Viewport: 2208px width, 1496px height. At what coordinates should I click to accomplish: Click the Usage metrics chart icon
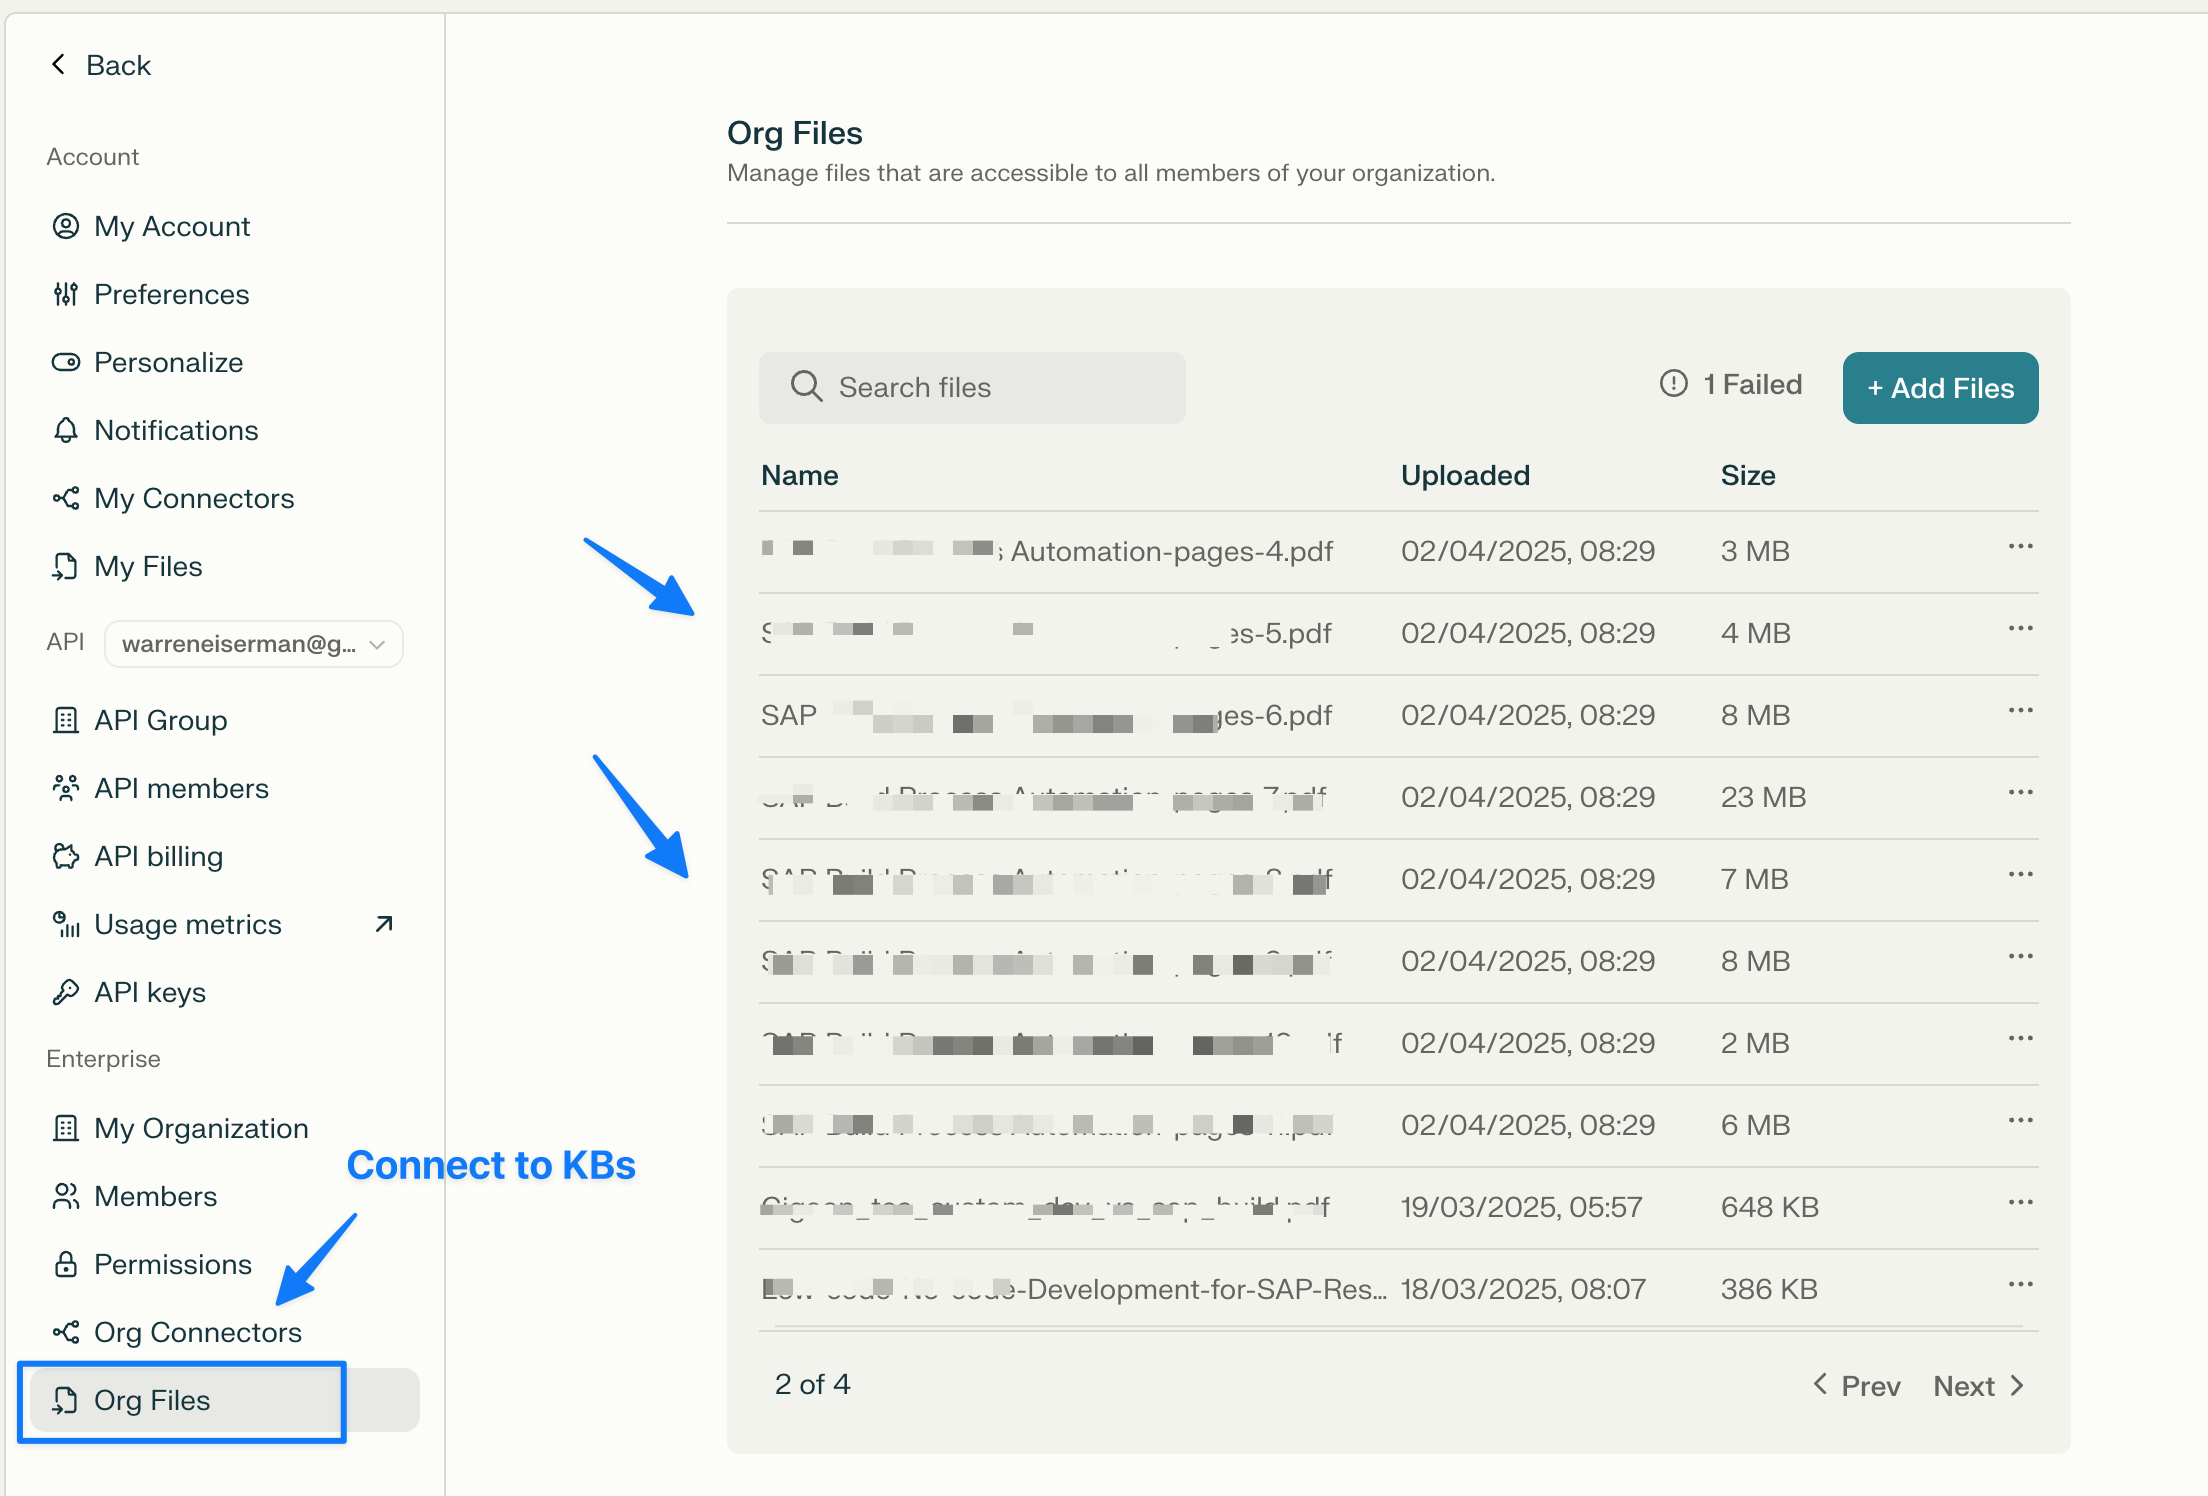tap(66, 924)
